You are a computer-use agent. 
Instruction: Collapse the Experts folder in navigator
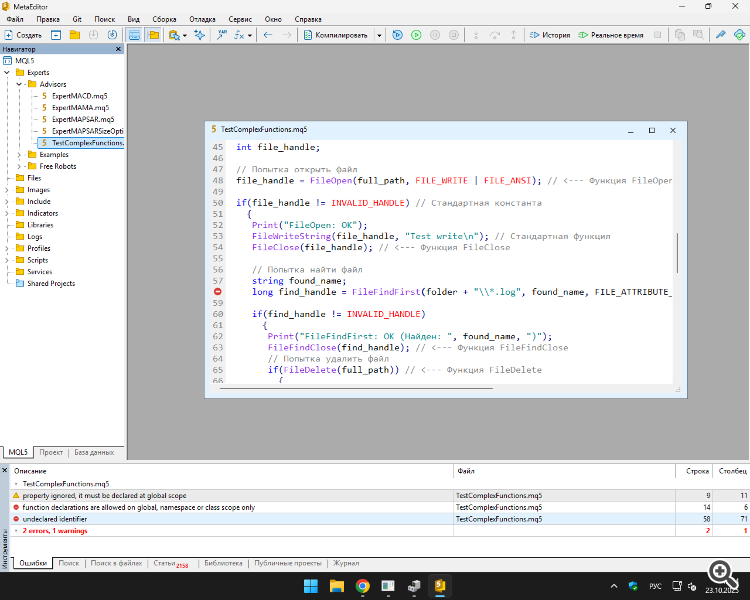8,73
